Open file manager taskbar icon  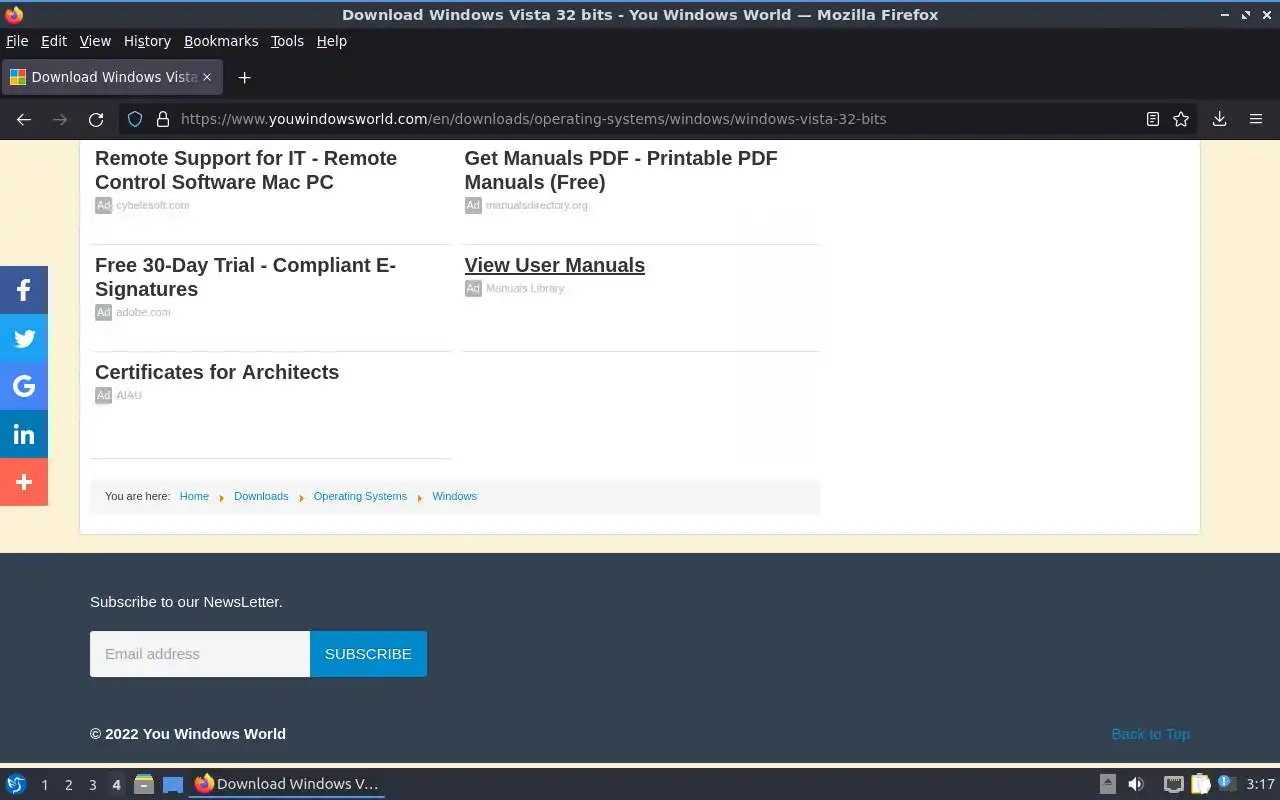click(x=144, y=784)
